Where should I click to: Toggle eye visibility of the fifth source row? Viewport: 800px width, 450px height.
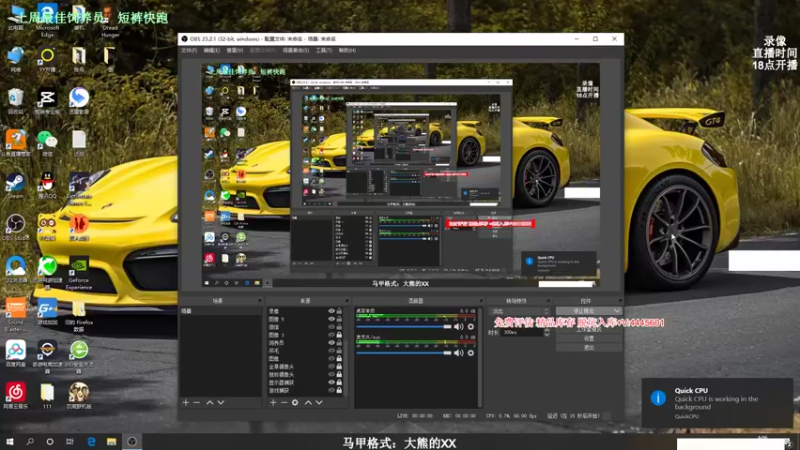point(331,342)
